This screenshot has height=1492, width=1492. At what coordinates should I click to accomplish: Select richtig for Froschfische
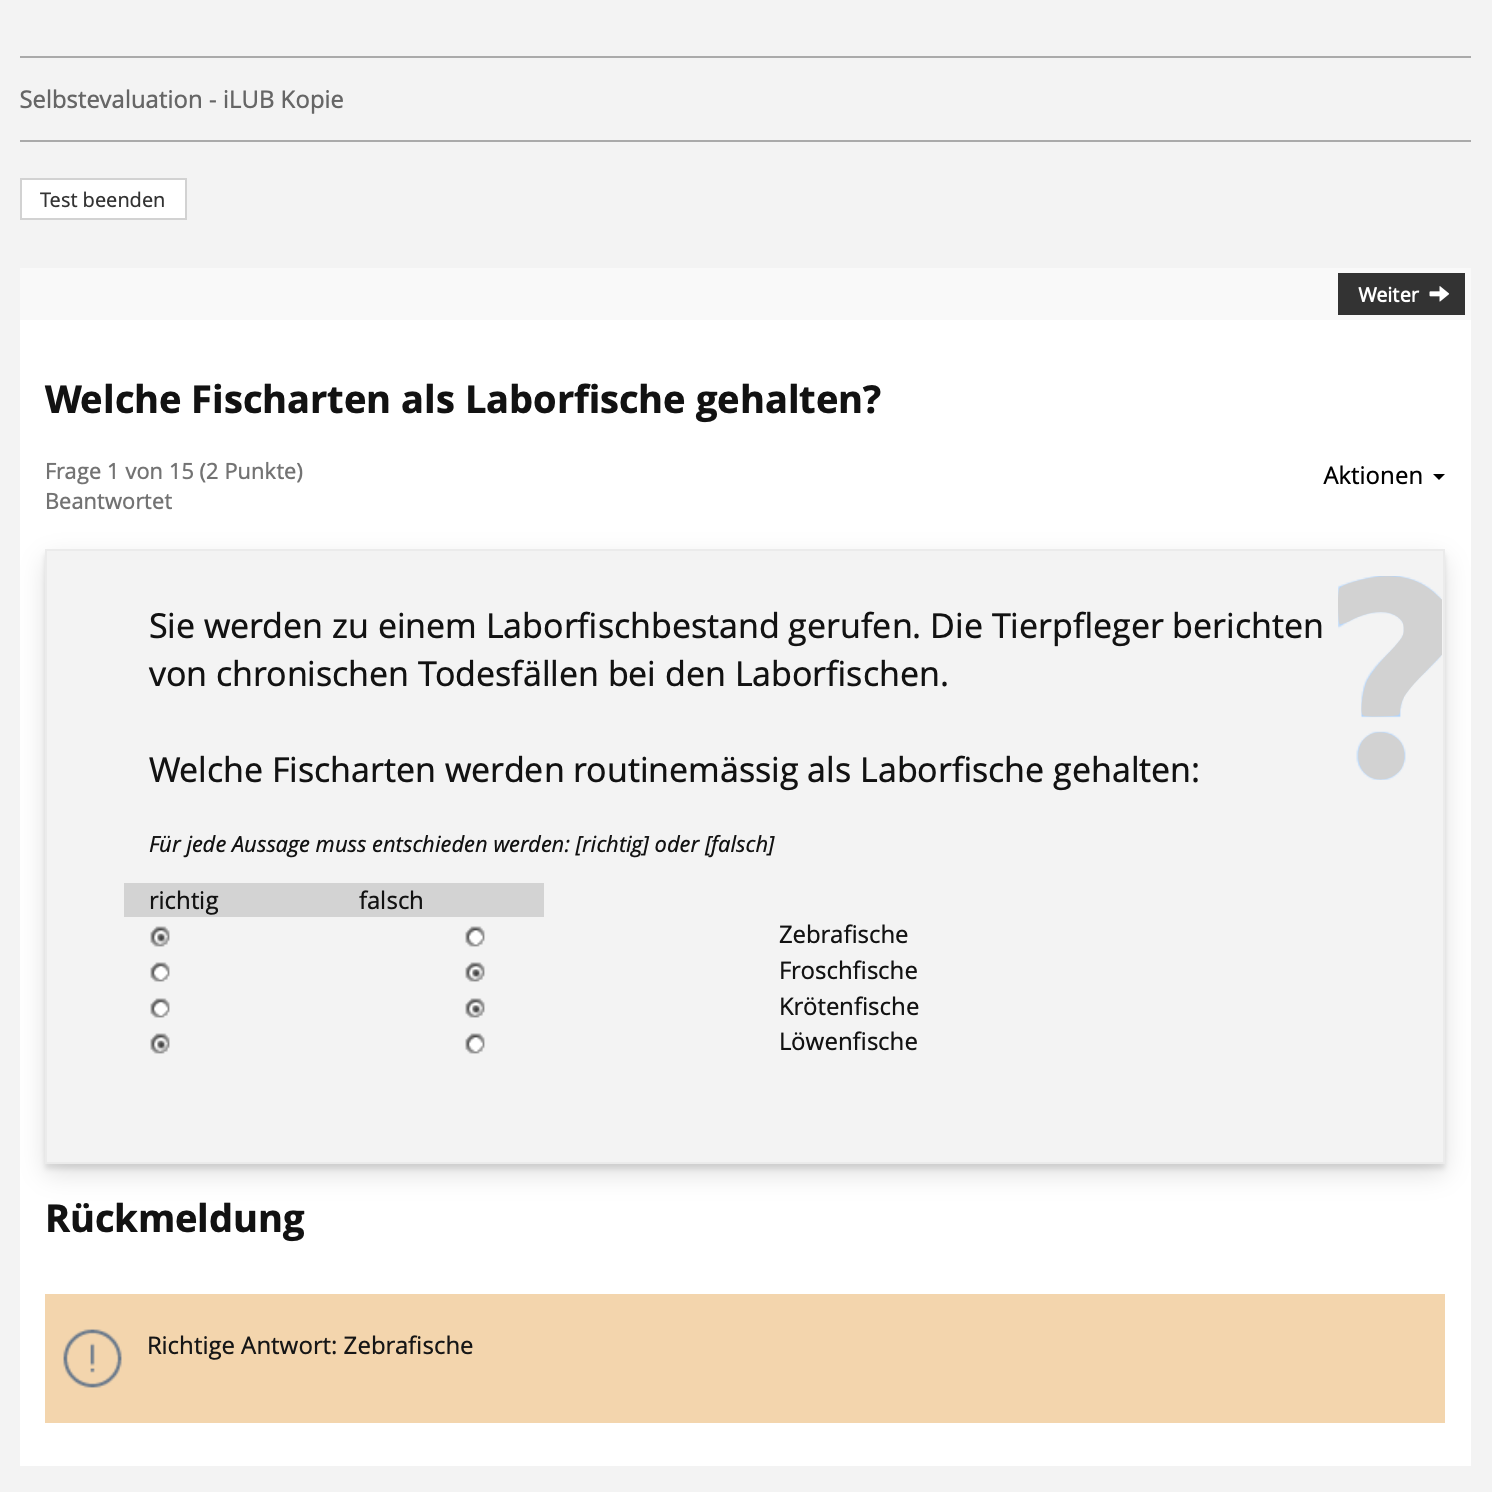(x=160, y=972)
